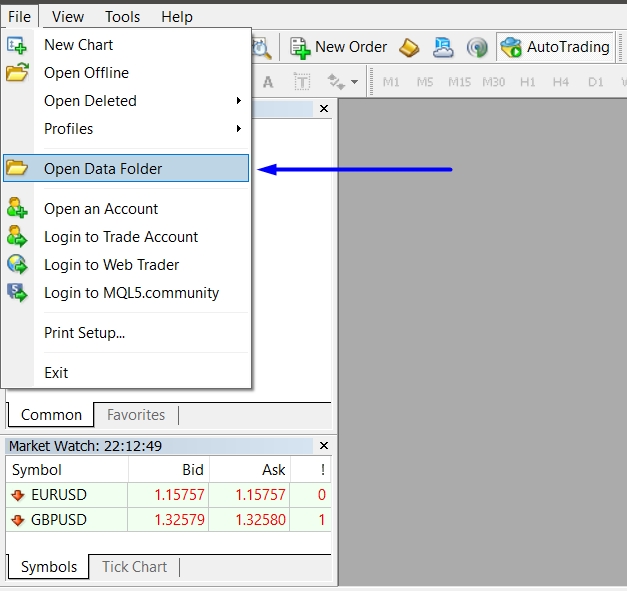Select Login to MQL5.community
The image size is (627, 591).
pos(126,293)
